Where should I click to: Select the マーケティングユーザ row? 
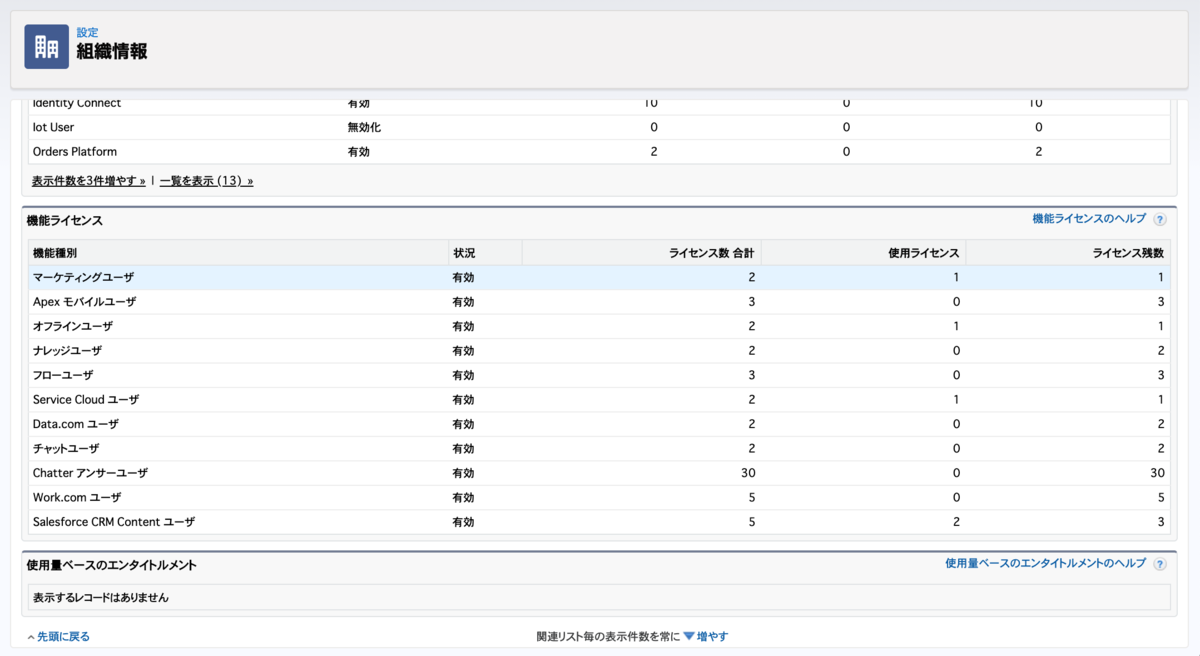pyautogui.click(x=83, y=277)
